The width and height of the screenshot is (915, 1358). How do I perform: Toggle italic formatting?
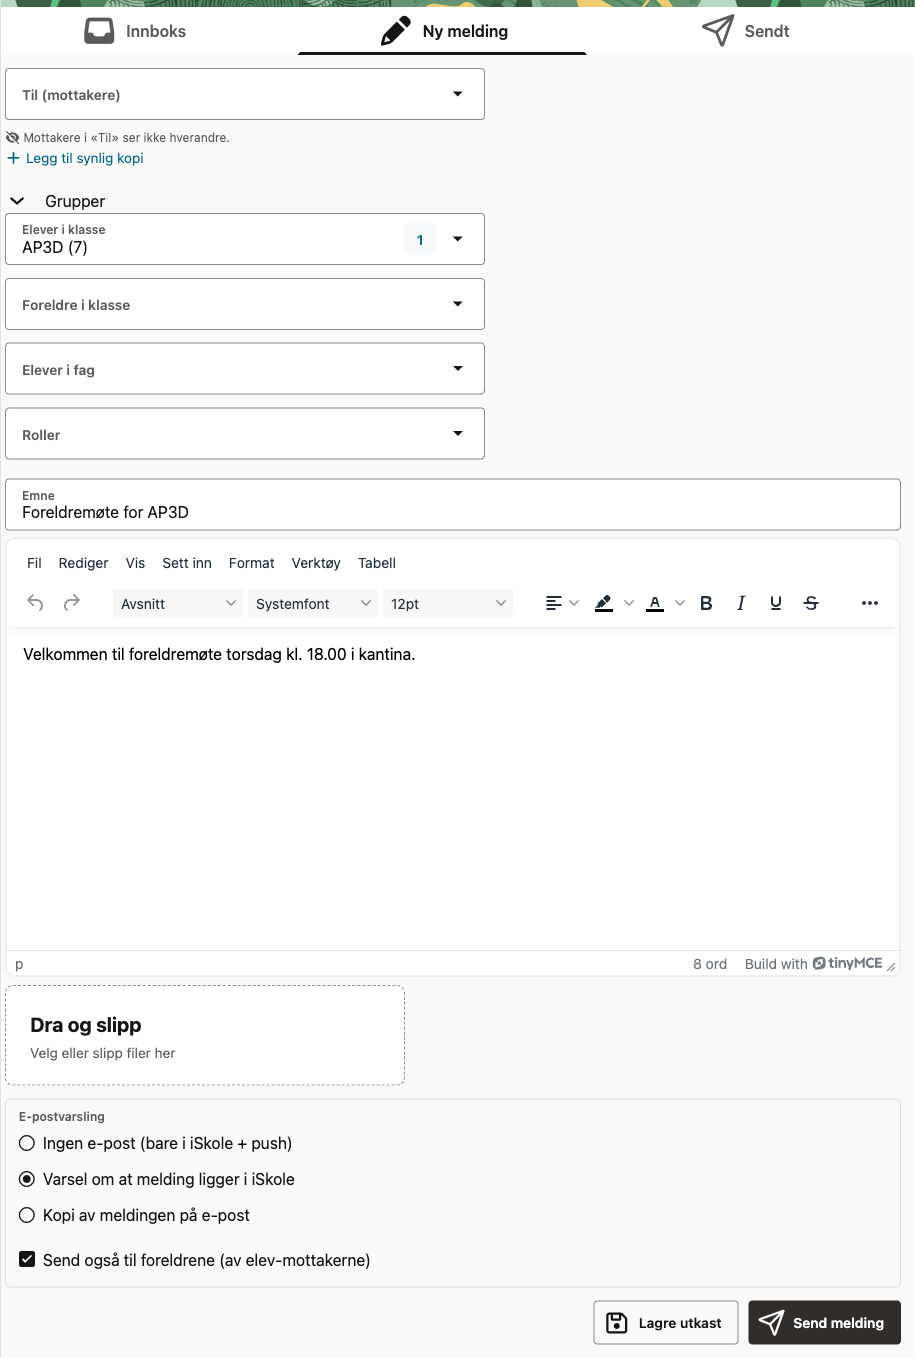[741, 603]
